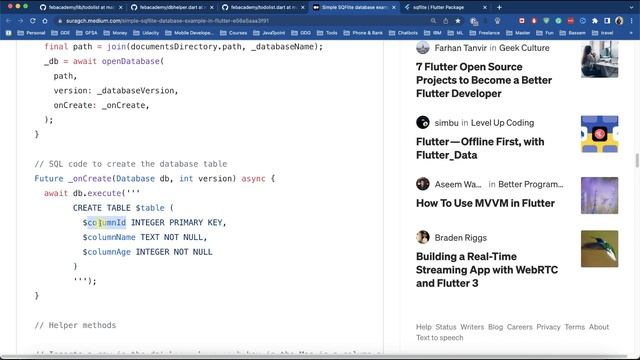640x360 pixels.
Task: Open the MVVM in Flutter article thumbnail
Action: (x=600, y=196)
